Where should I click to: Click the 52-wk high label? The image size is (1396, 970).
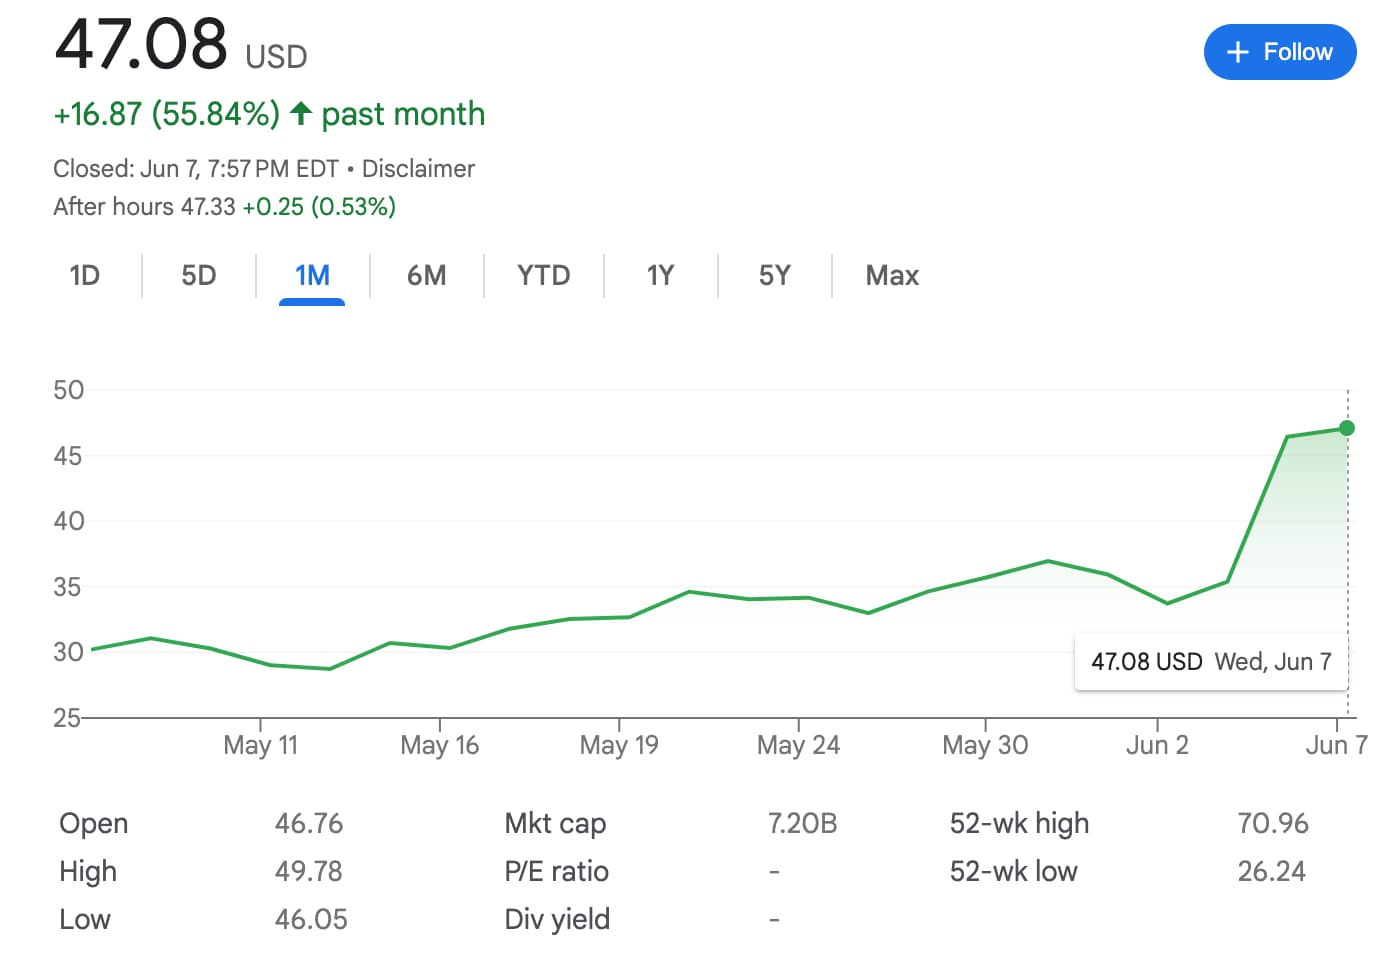[1019, 823]
